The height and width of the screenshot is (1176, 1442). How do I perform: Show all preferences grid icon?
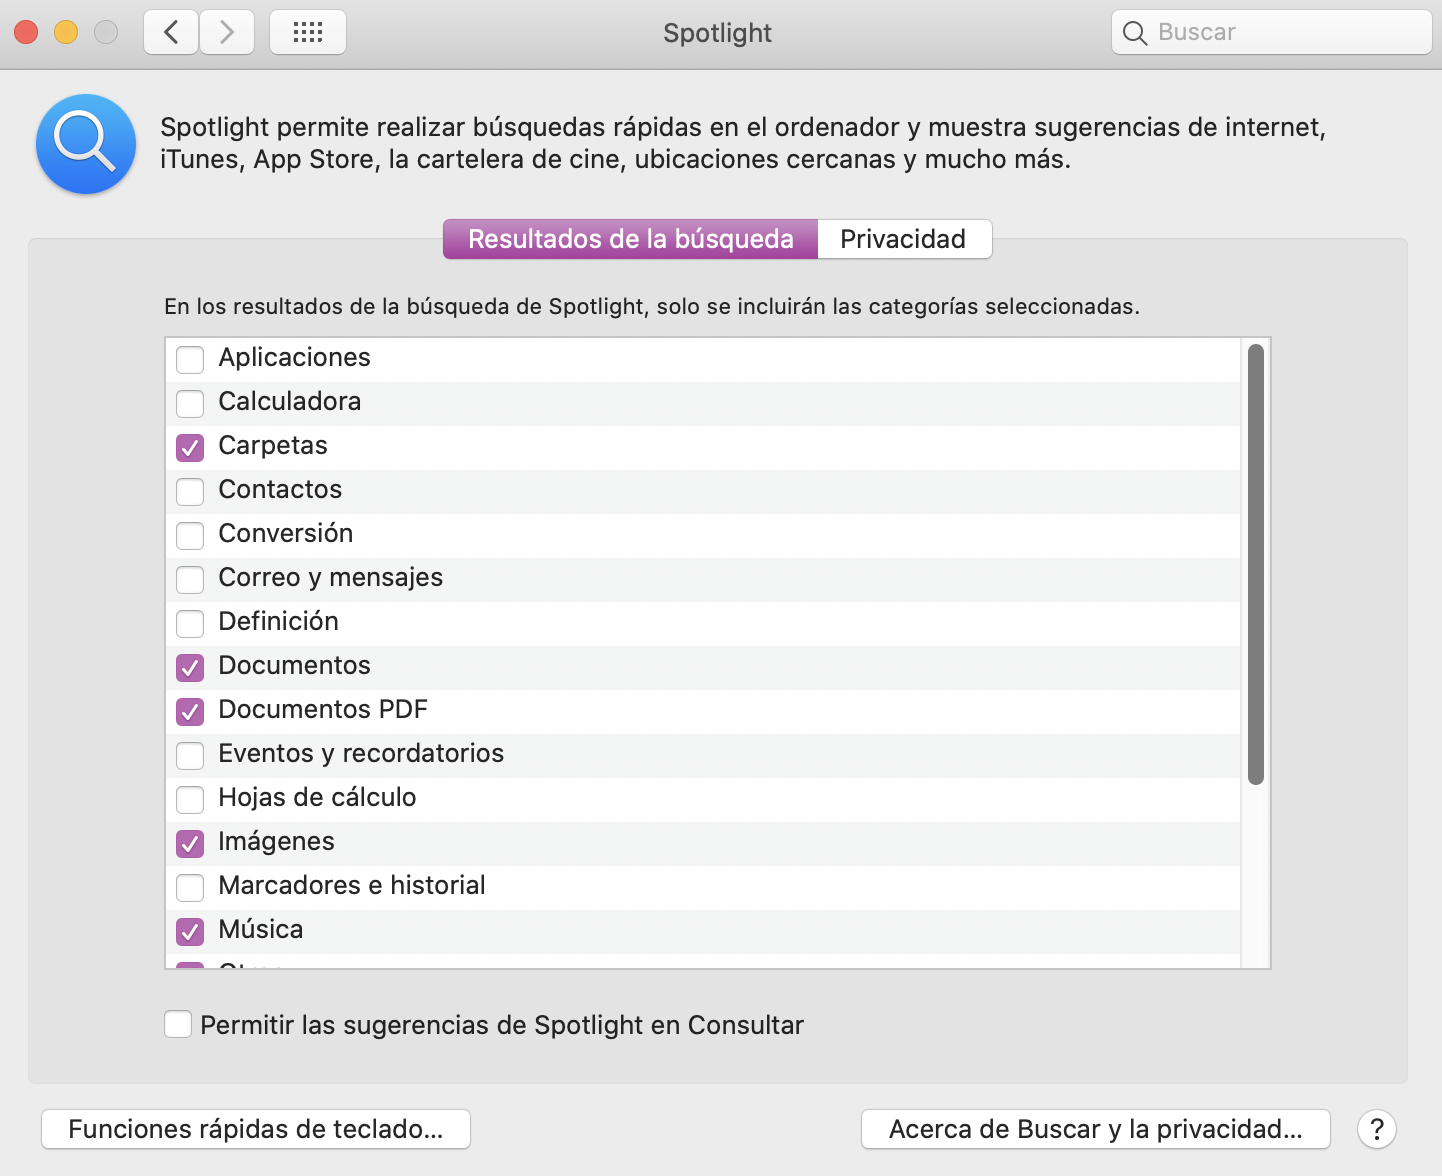pos(308,32)
